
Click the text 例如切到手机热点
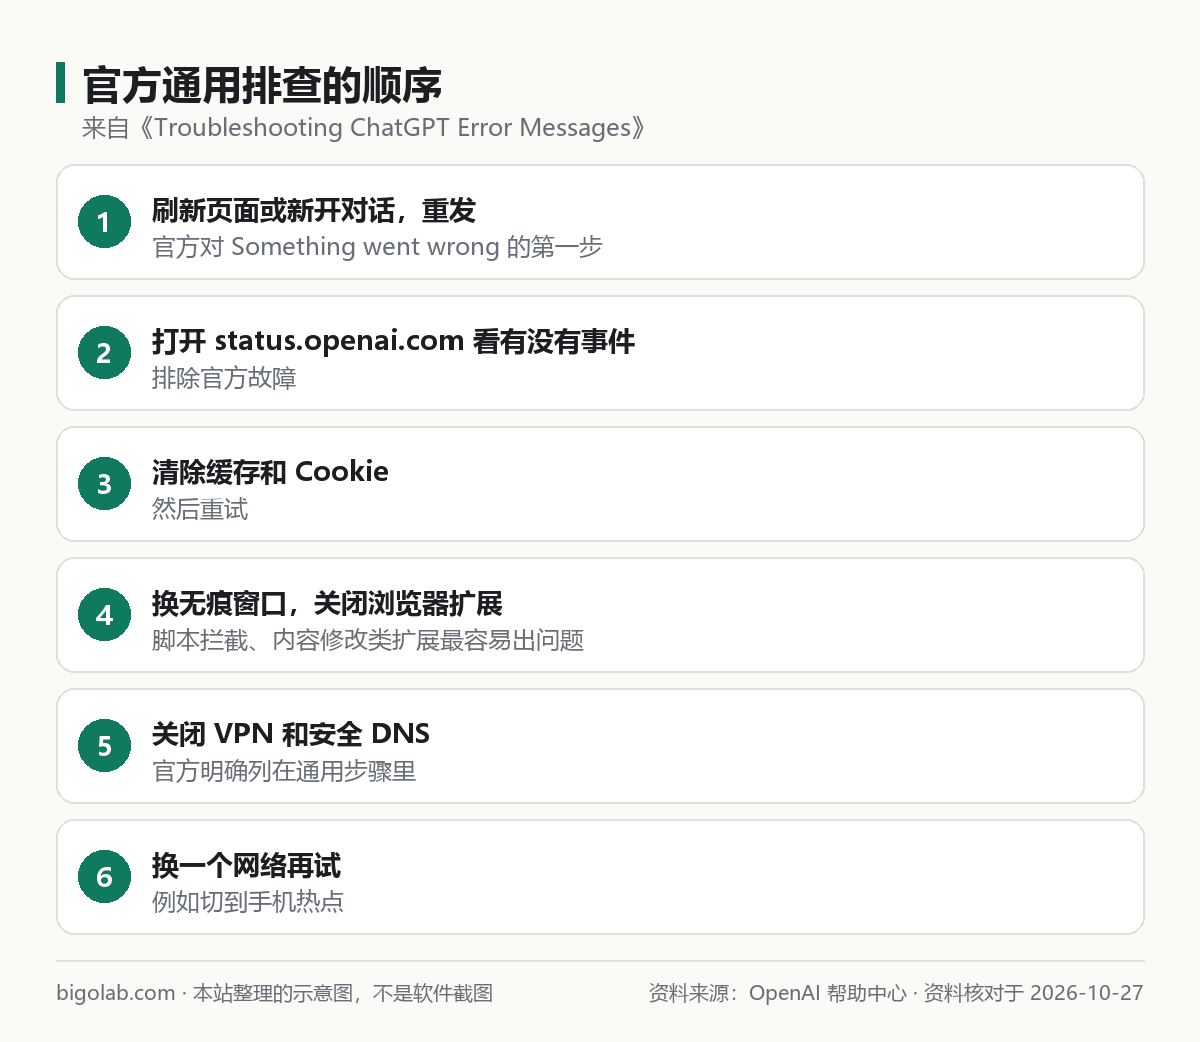[248, 902]
